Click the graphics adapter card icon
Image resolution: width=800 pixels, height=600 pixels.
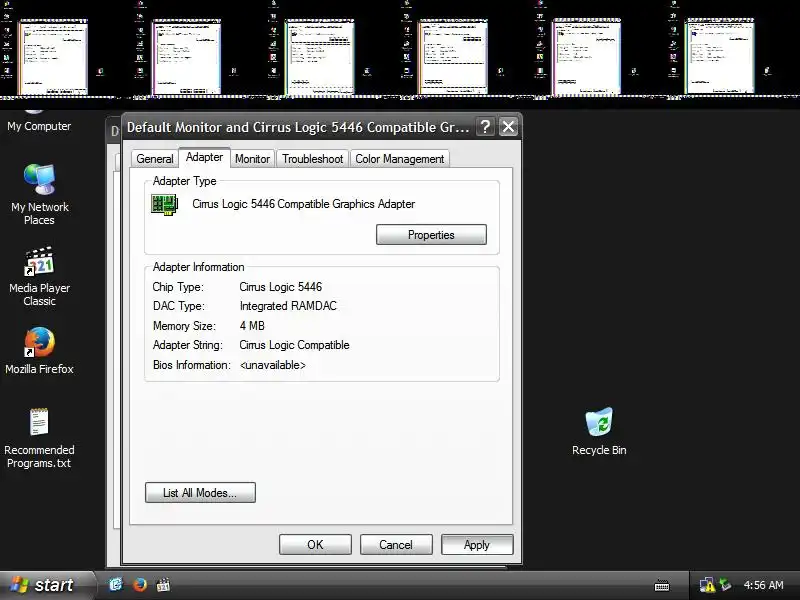(x=164, y=205)
